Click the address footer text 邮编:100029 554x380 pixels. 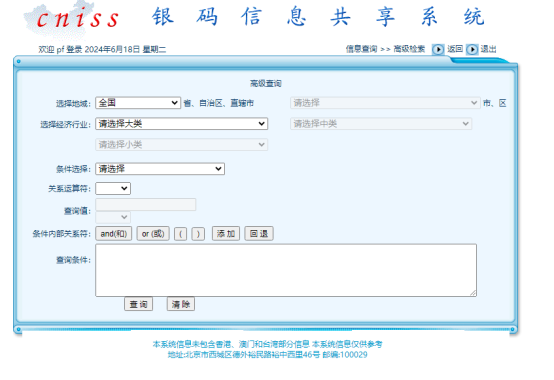coord(345,355)
